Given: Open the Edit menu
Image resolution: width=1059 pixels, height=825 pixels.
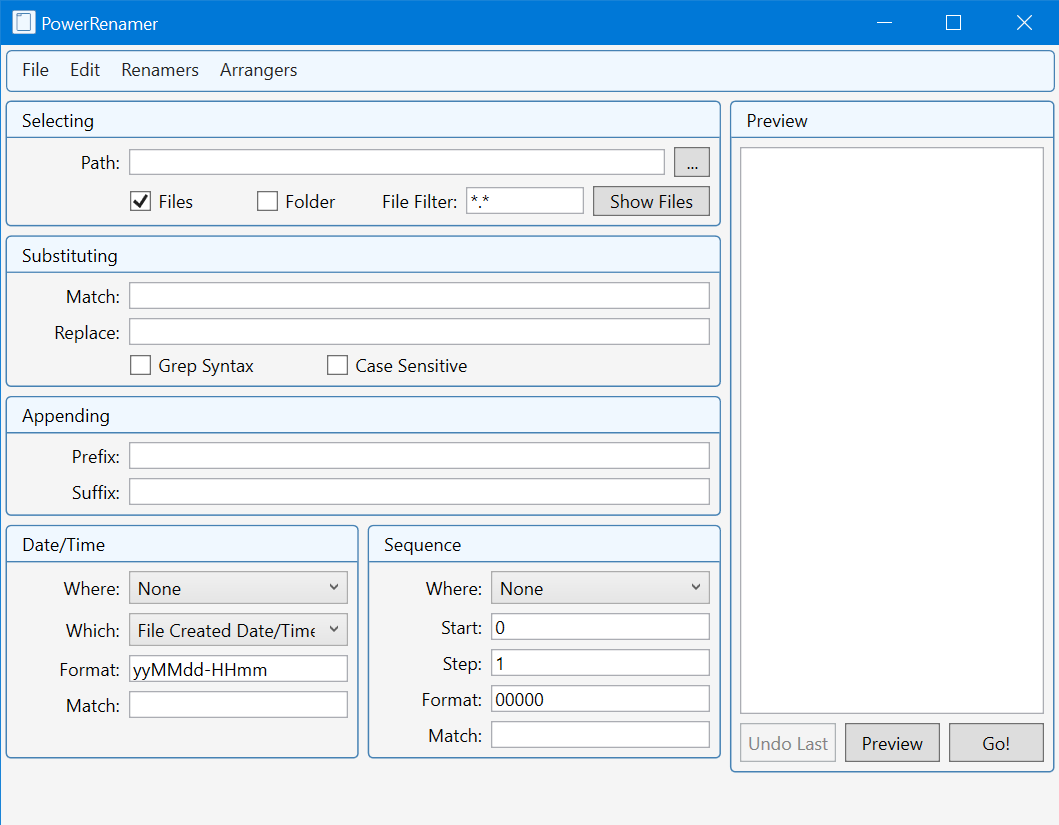Looking at the screenshot, I should click(x=84, y=70).
